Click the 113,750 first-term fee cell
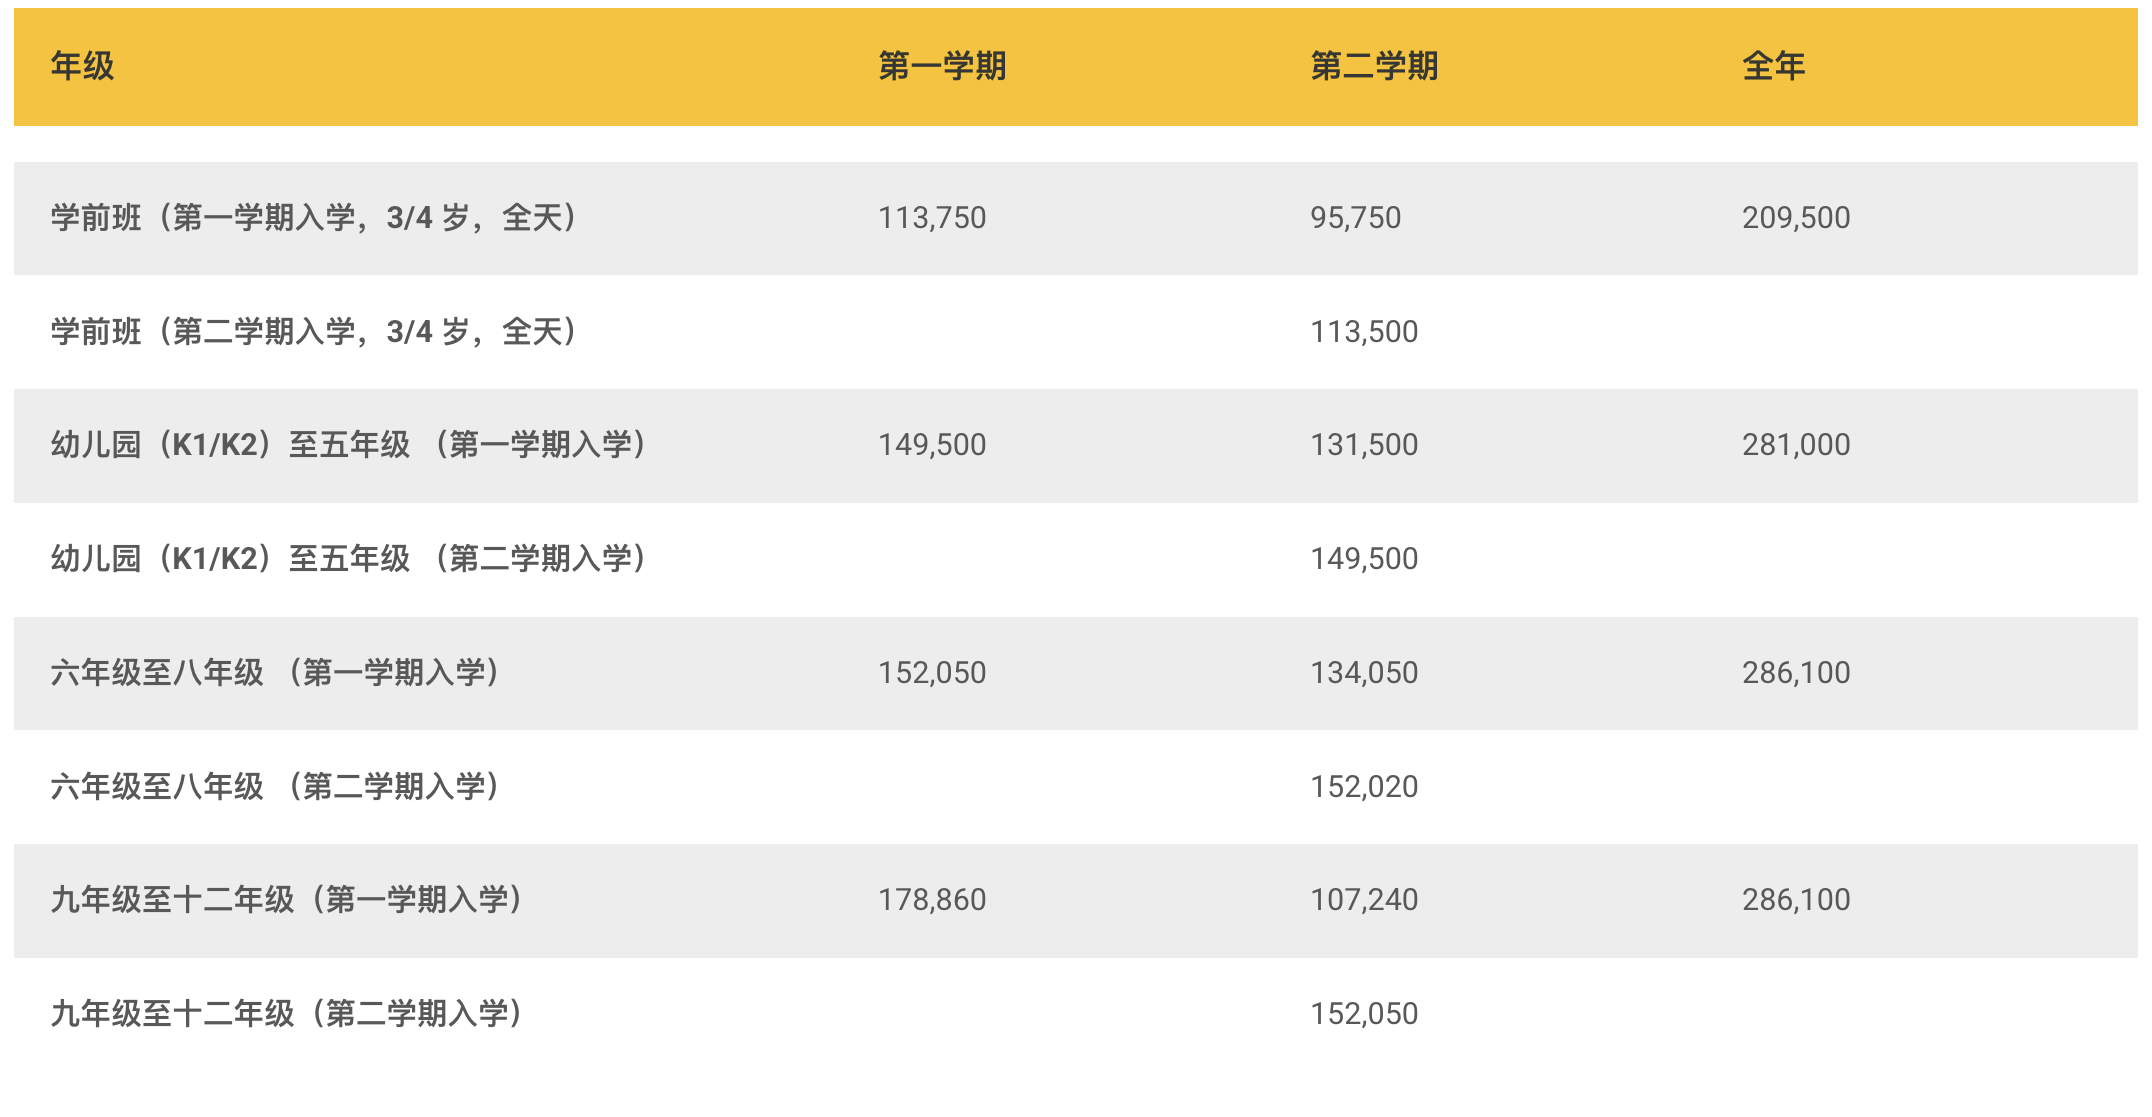This screenshot has width=2152, height=1117. click(932, 218)
